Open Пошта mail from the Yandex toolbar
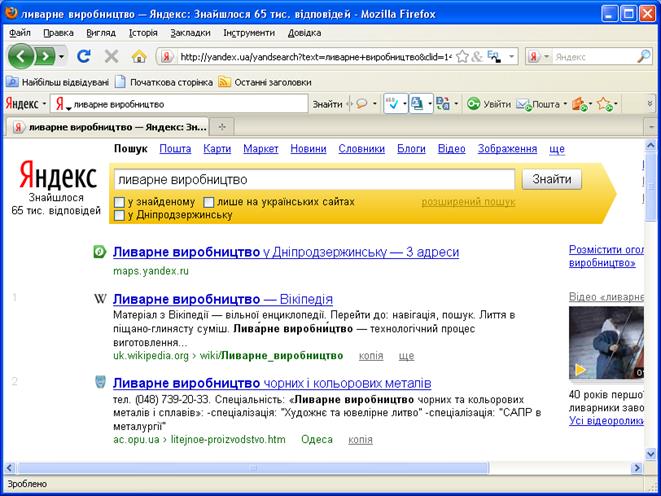This screenshot has width=661, height=496. pyautogui.click(x=539, y=104)
